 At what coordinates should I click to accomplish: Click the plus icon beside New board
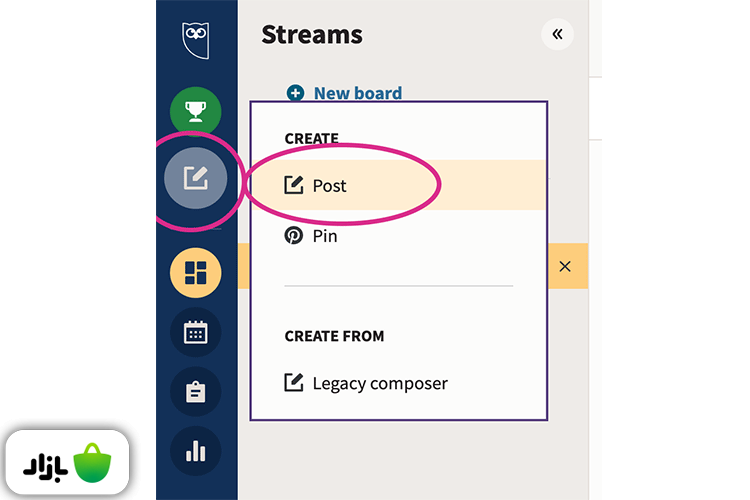click(295, 93)
